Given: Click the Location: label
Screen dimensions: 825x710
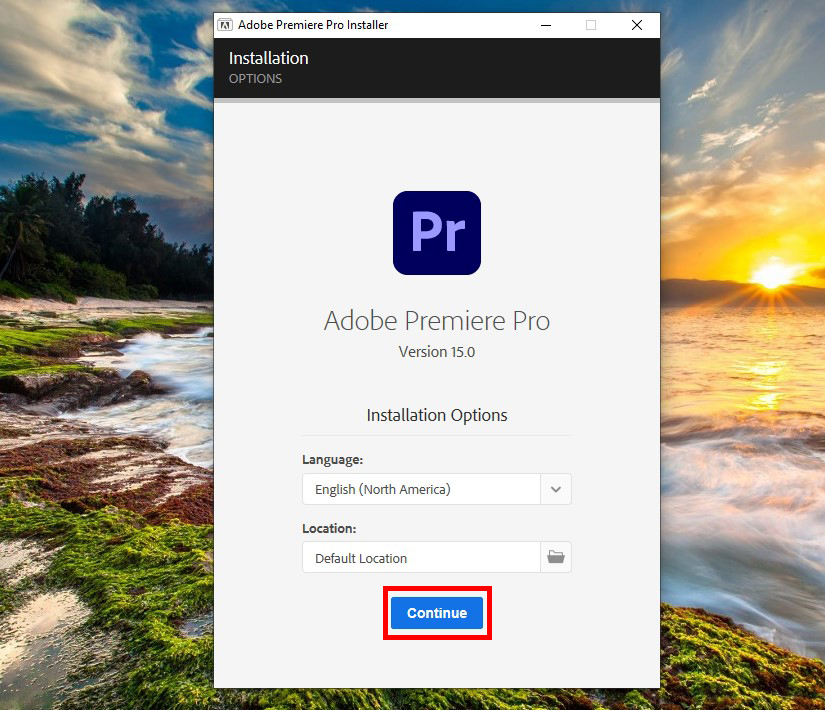Looking at the screenshot, I should (329, 528).
